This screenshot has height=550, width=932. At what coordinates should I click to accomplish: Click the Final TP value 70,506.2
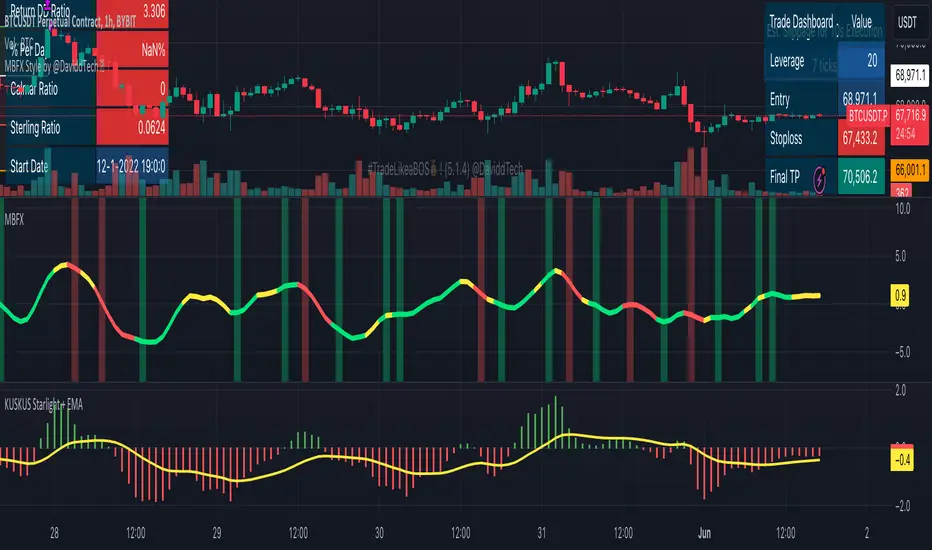(x=861, y=177)
